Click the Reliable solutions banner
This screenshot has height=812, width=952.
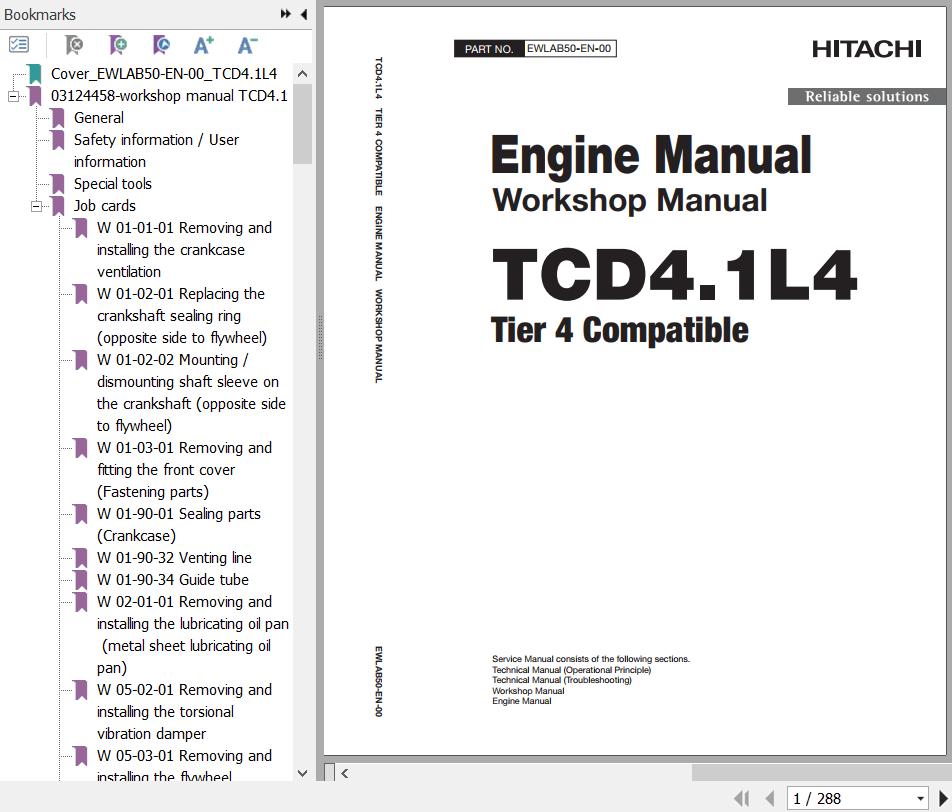(x=866, y=97)
